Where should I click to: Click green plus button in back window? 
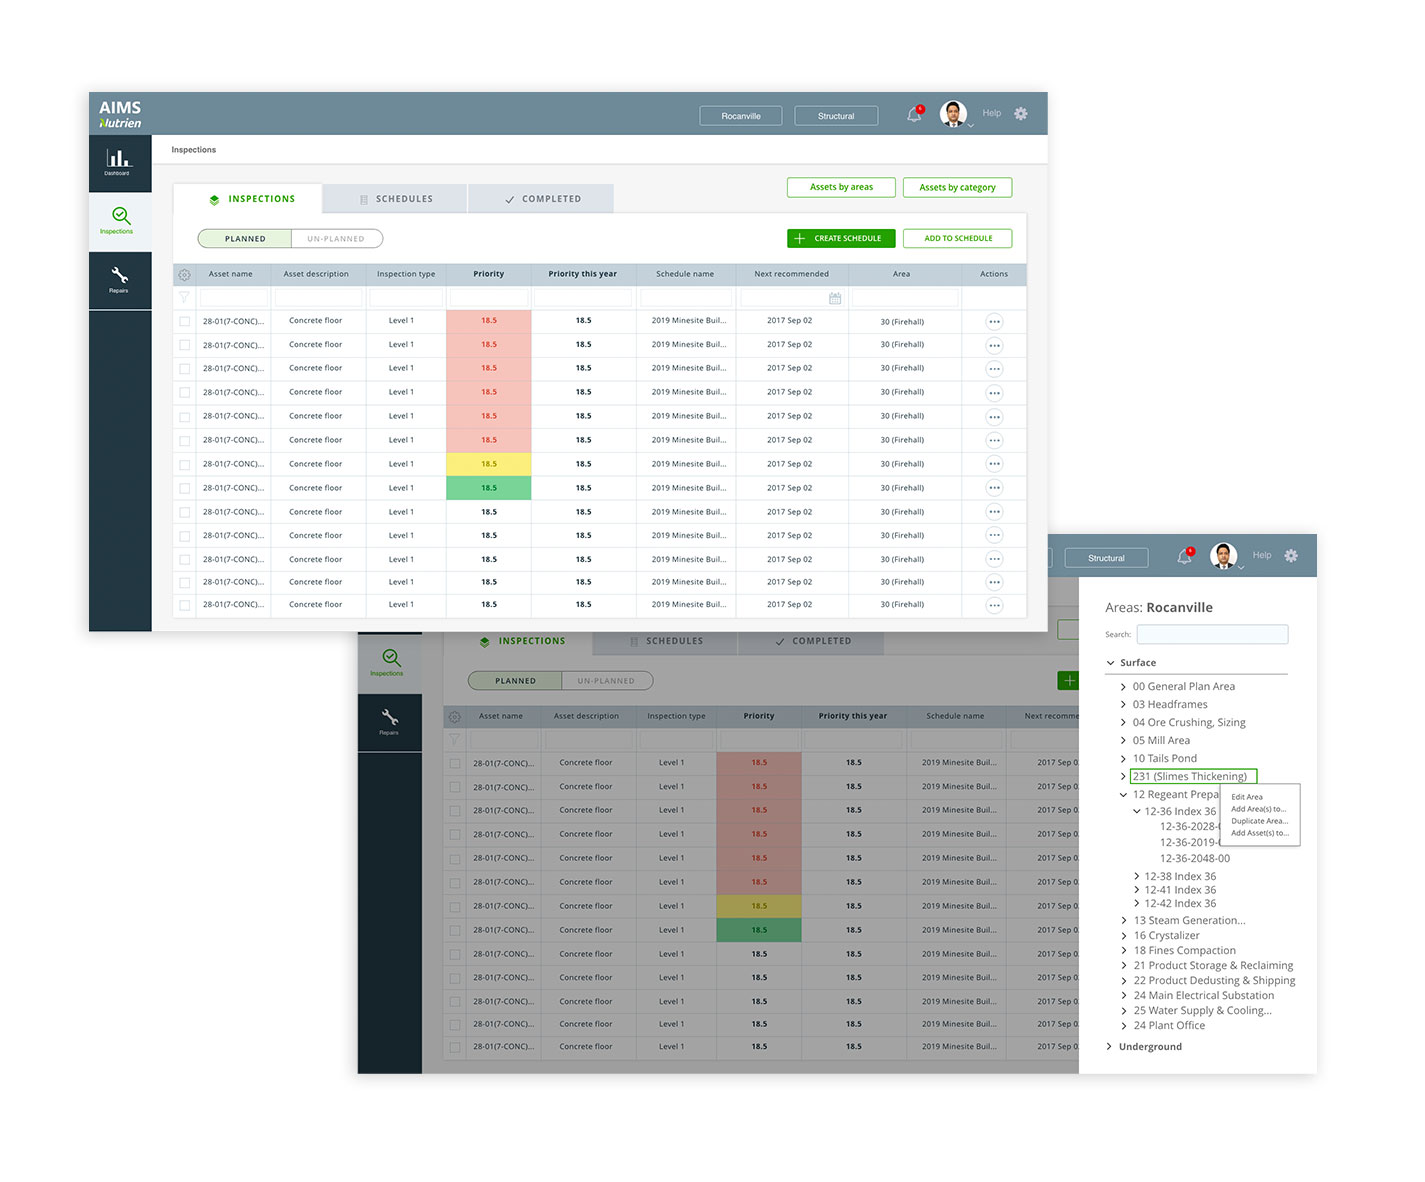1068,681
